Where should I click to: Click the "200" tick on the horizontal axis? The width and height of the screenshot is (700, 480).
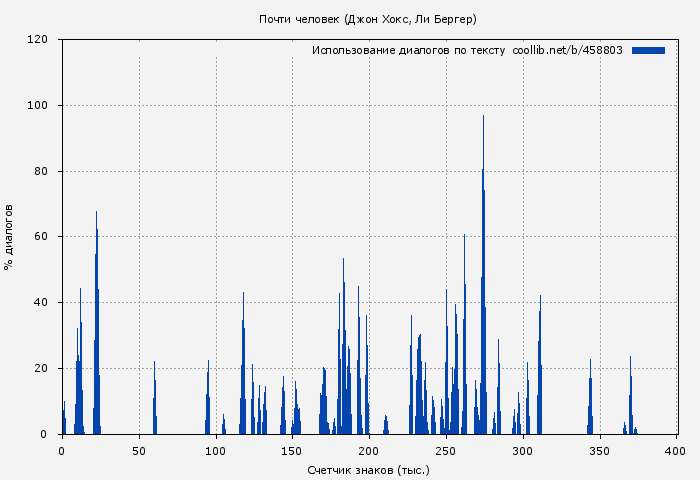click(369, 451)
